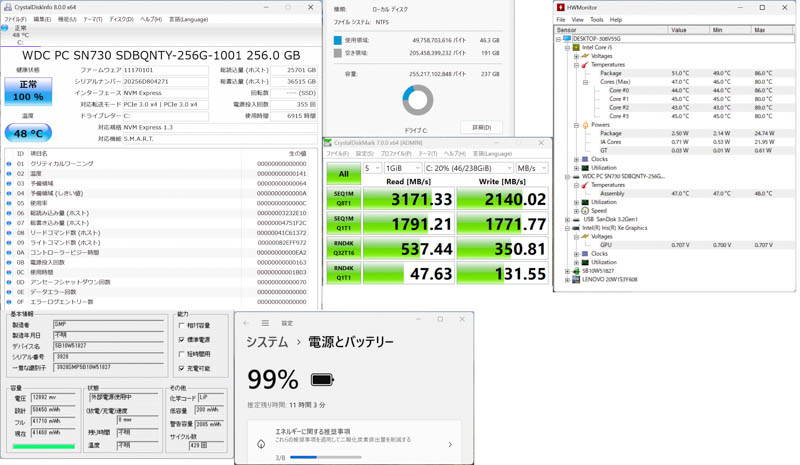Open ディスク(D) menu in CrystalDiskInfo
The image size is (800, 465).
121,19
